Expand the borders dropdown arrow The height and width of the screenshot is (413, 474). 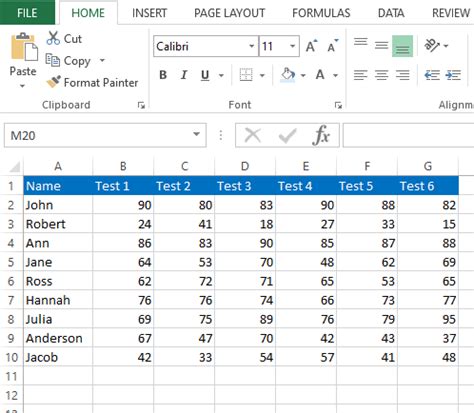tap(262, 75)
